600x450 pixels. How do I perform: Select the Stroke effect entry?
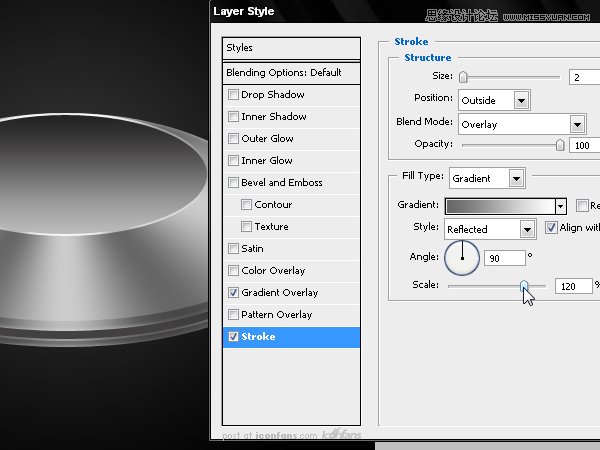pos(291,337)
